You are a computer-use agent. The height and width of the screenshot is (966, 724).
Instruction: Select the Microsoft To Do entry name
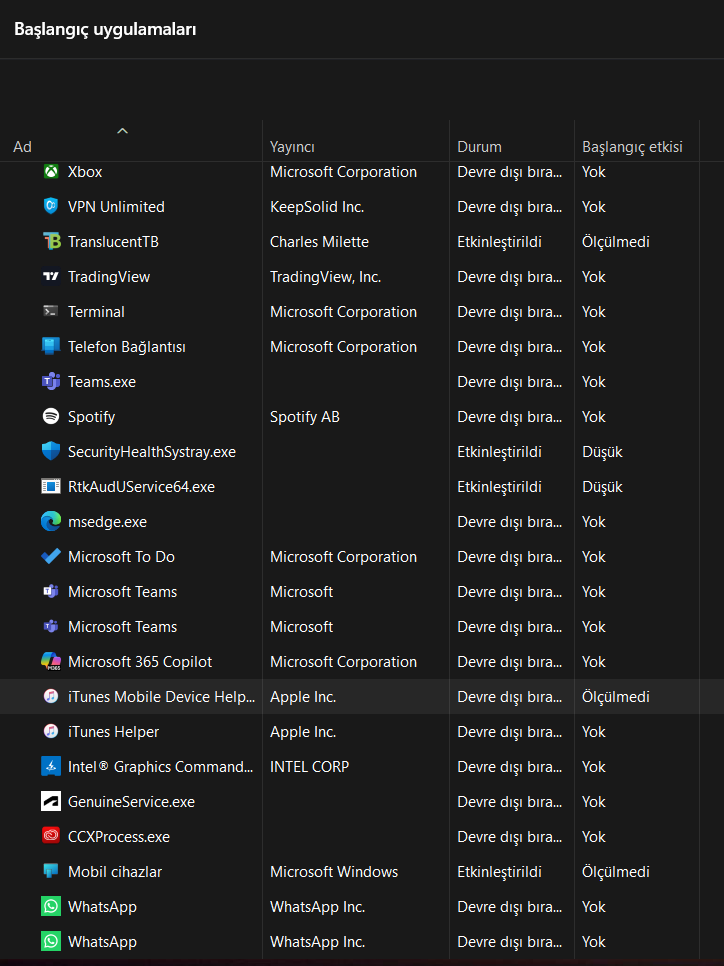point(121,557)
